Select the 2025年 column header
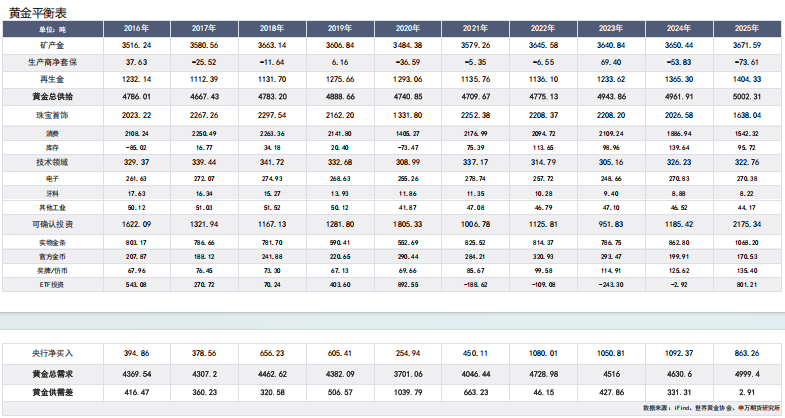Viewport: 785px width, 418px height. point(747,29)
